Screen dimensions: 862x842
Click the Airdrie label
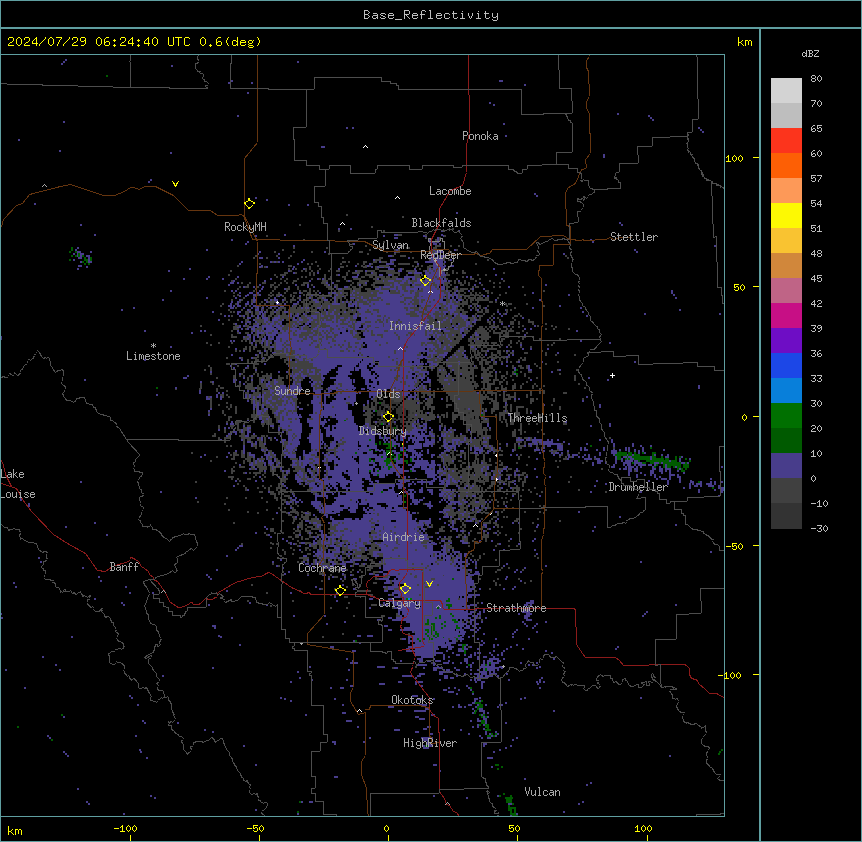tap(404, 537)
